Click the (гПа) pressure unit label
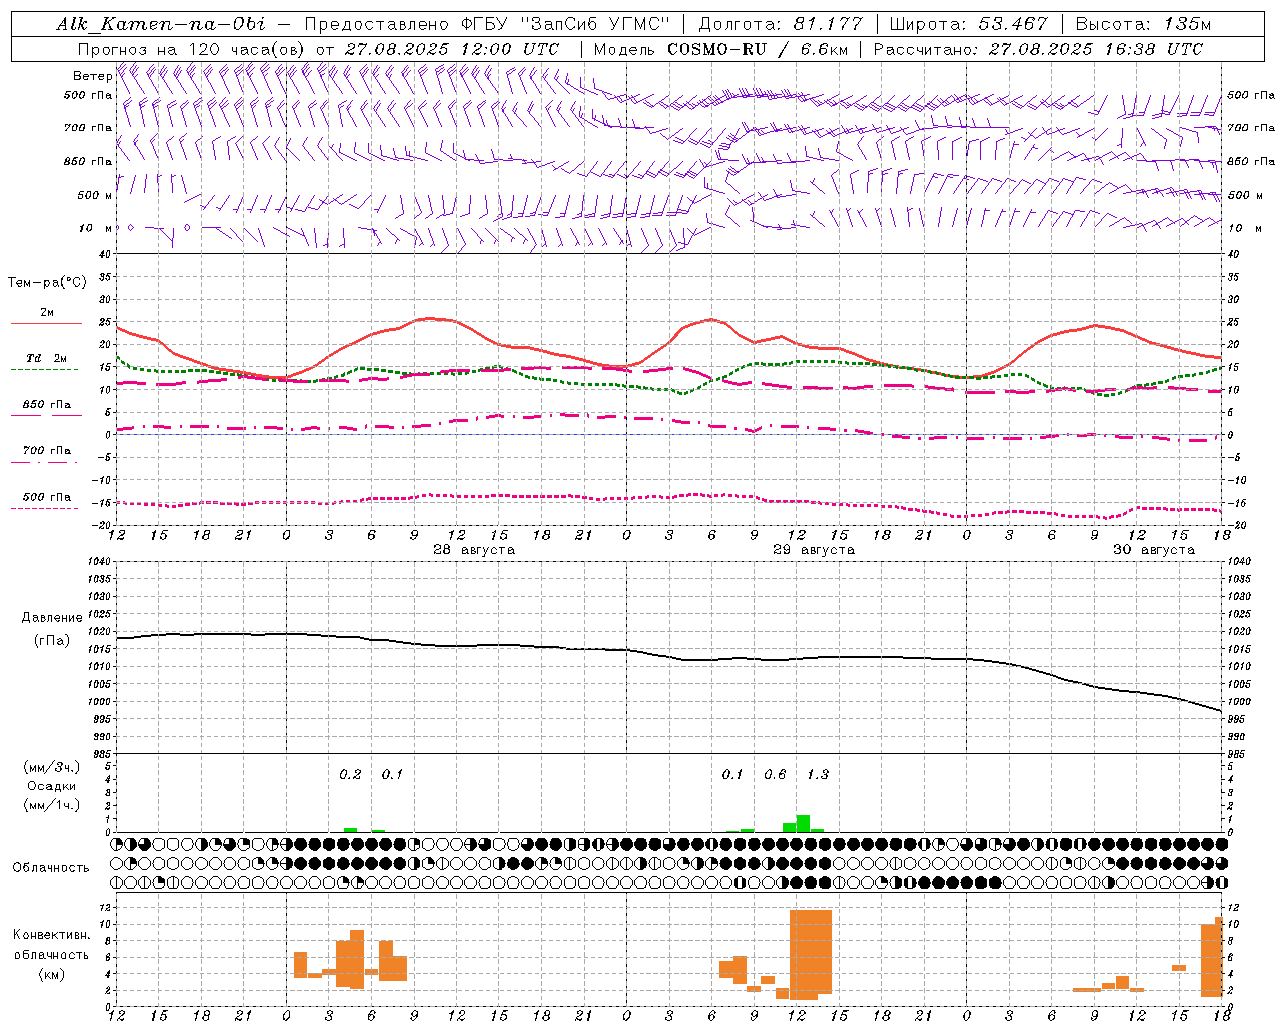Image resolution: width=1280 pixels, height=1024 pixels. click(52, 640)
